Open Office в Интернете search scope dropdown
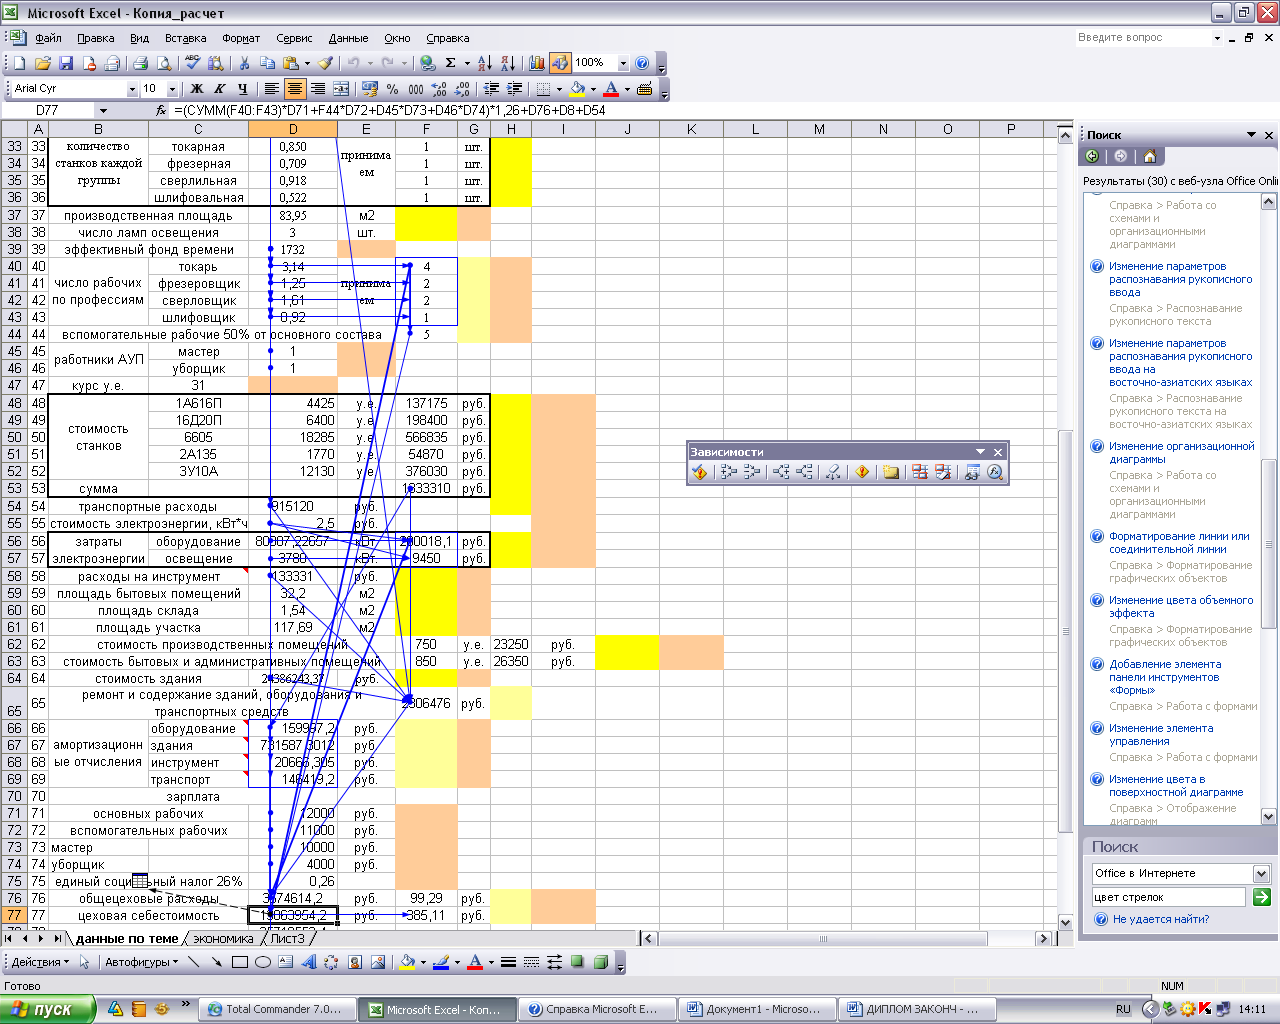This screenshot has height=1024, width=1280. point(1262,873)
